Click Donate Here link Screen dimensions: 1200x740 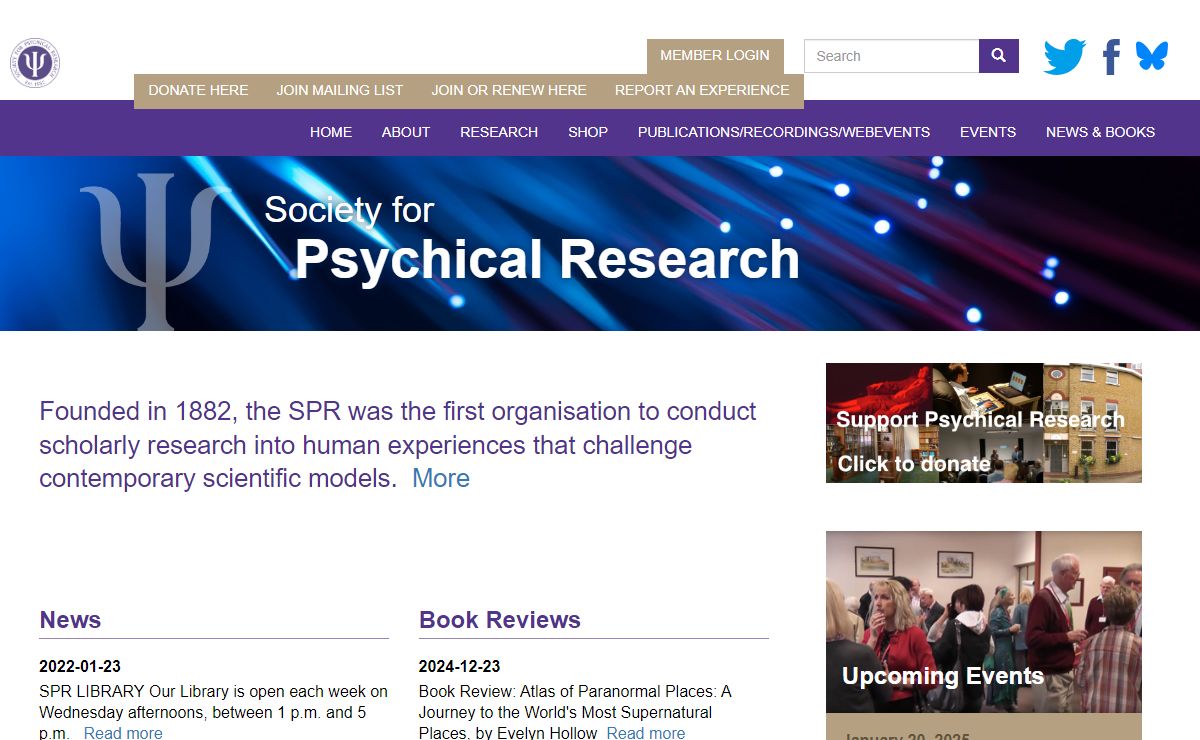point(198,90)
